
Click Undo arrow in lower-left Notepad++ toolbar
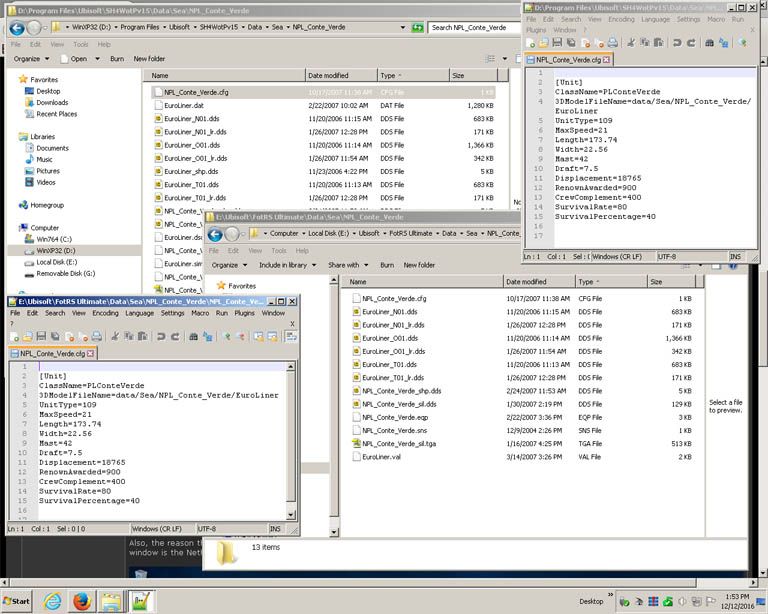pos(161,336)
